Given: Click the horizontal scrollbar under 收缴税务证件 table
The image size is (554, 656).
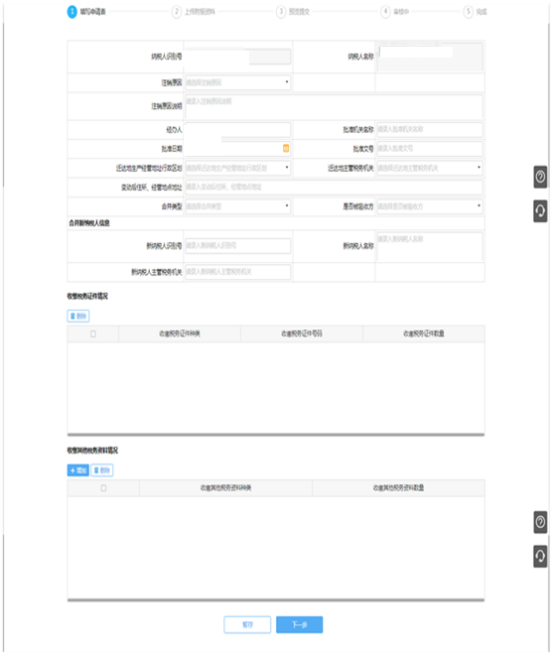Looking at the screenshot, I should 276,435.
